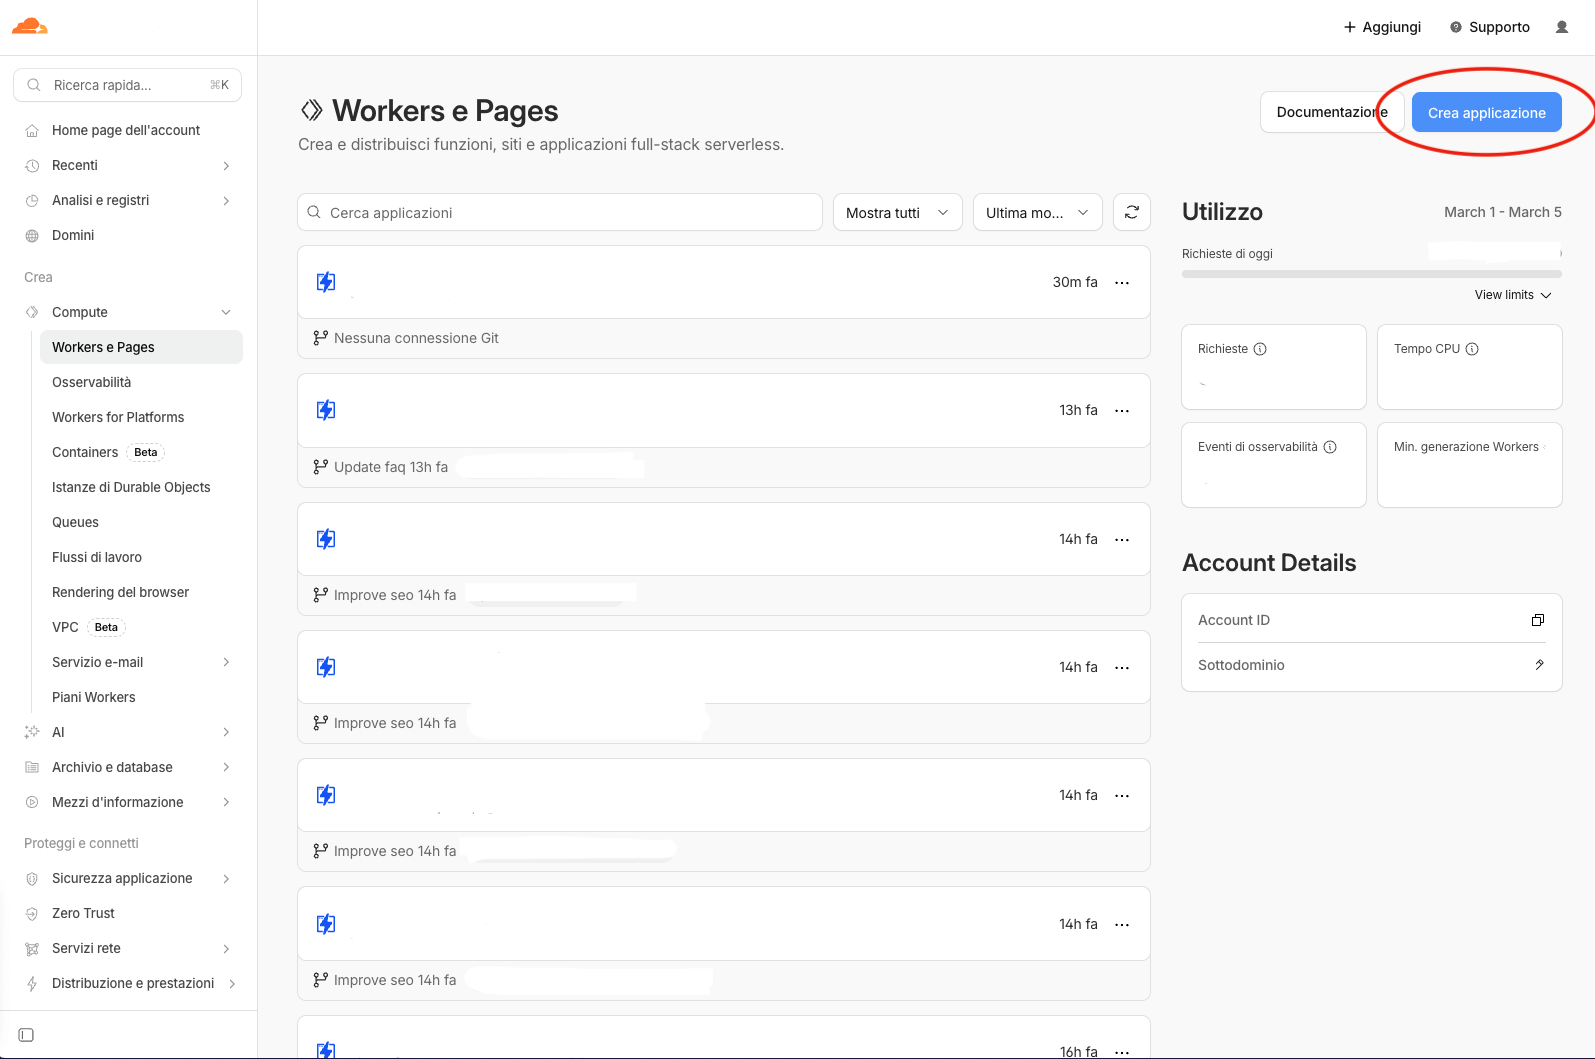Open more options for 30m fa application

click(x=1122, y=283)
